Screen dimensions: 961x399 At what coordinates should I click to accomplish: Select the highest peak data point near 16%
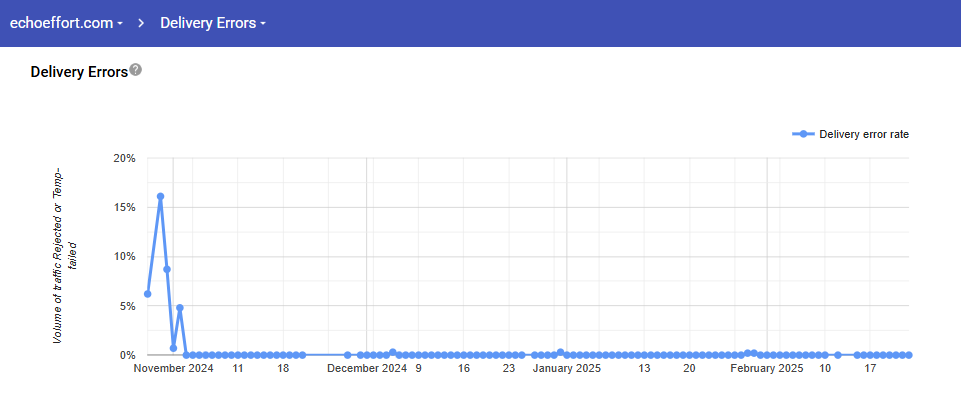(160, 197)
